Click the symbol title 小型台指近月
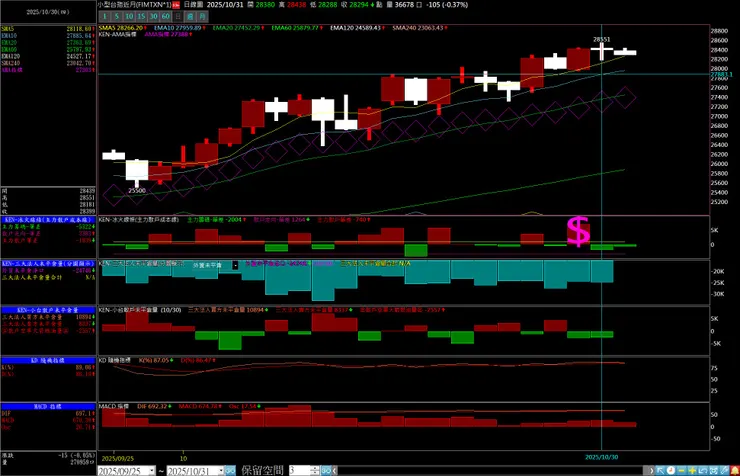The height and width of the screenshot is (476, 740). point(117,5)
